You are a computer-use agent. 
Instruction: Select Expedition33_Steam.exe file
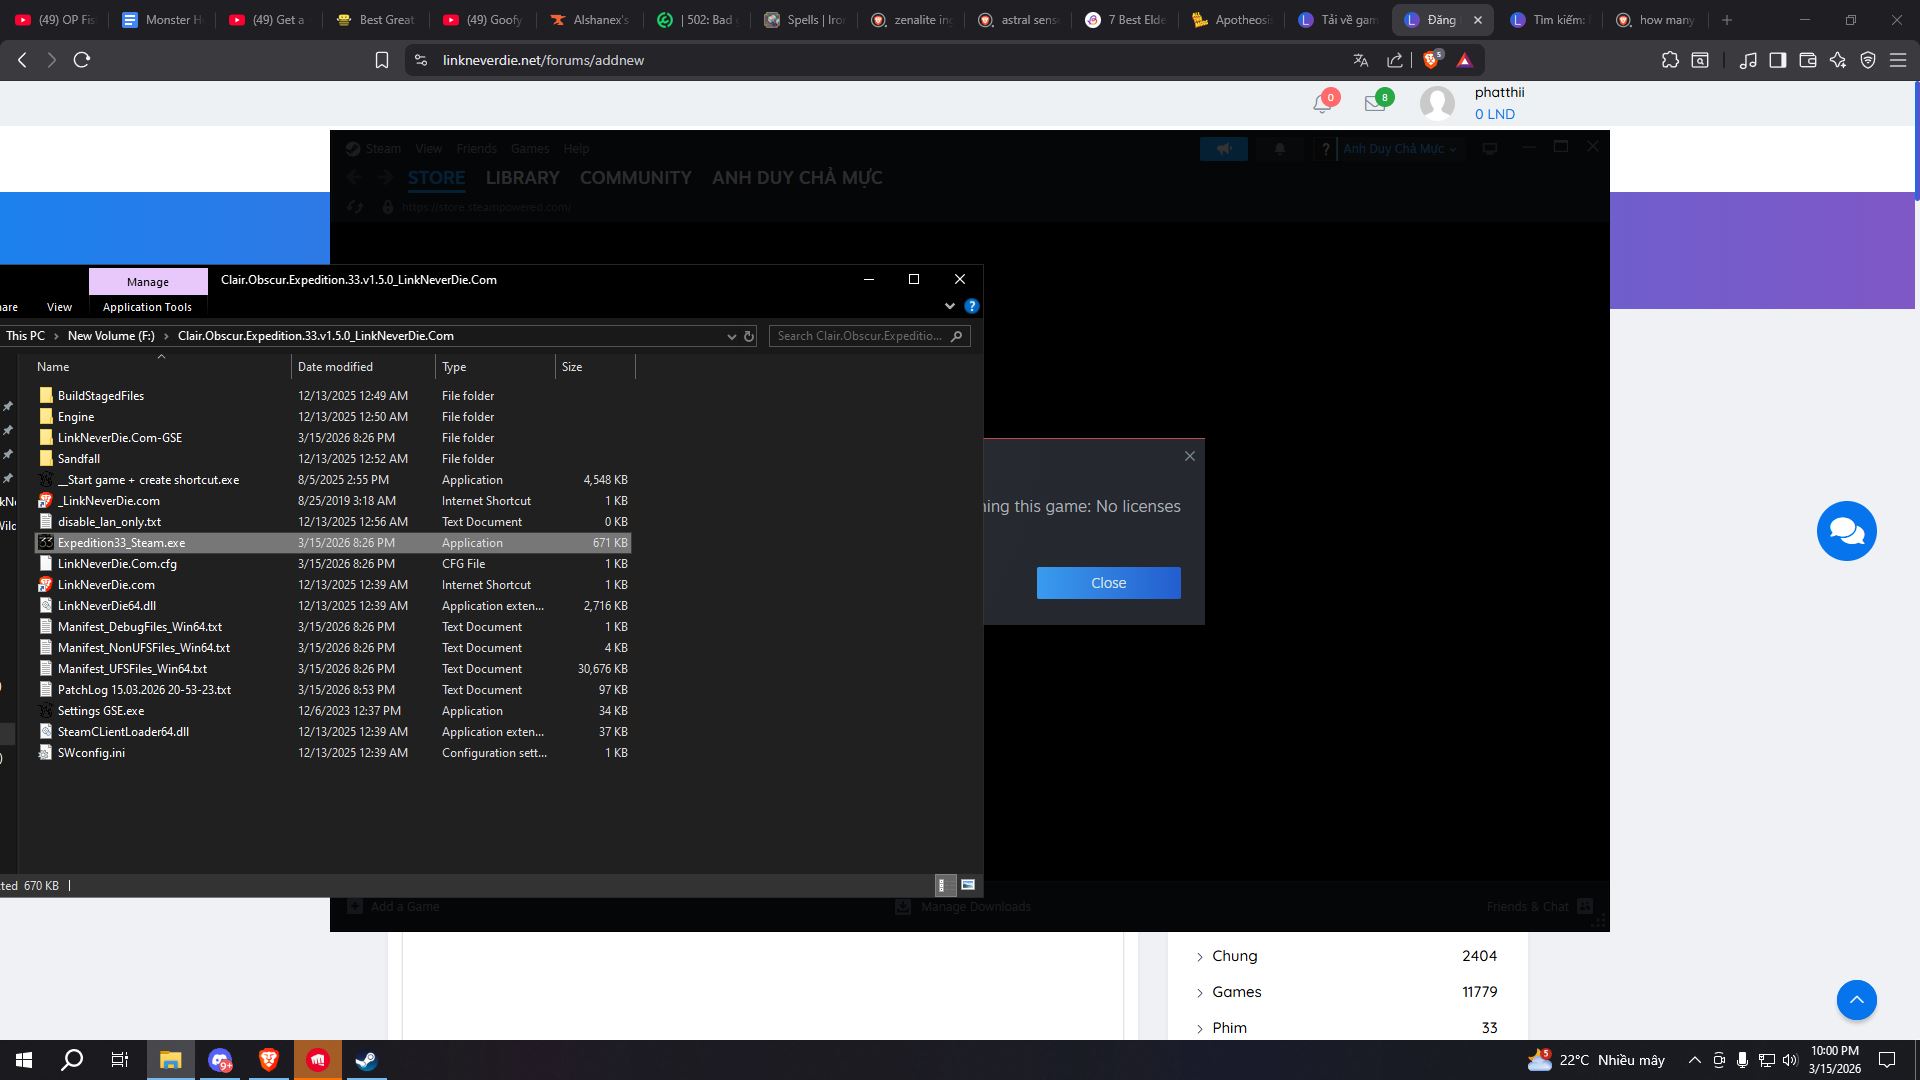click(x=121, y=543)
